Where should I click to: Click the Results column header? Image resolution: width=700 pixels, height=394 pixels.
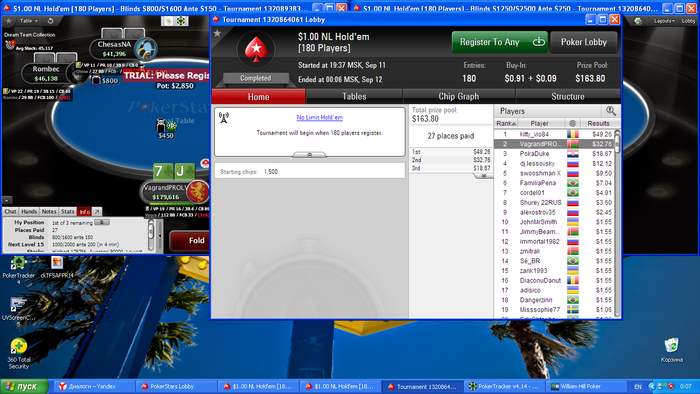[x=598, y=123]
